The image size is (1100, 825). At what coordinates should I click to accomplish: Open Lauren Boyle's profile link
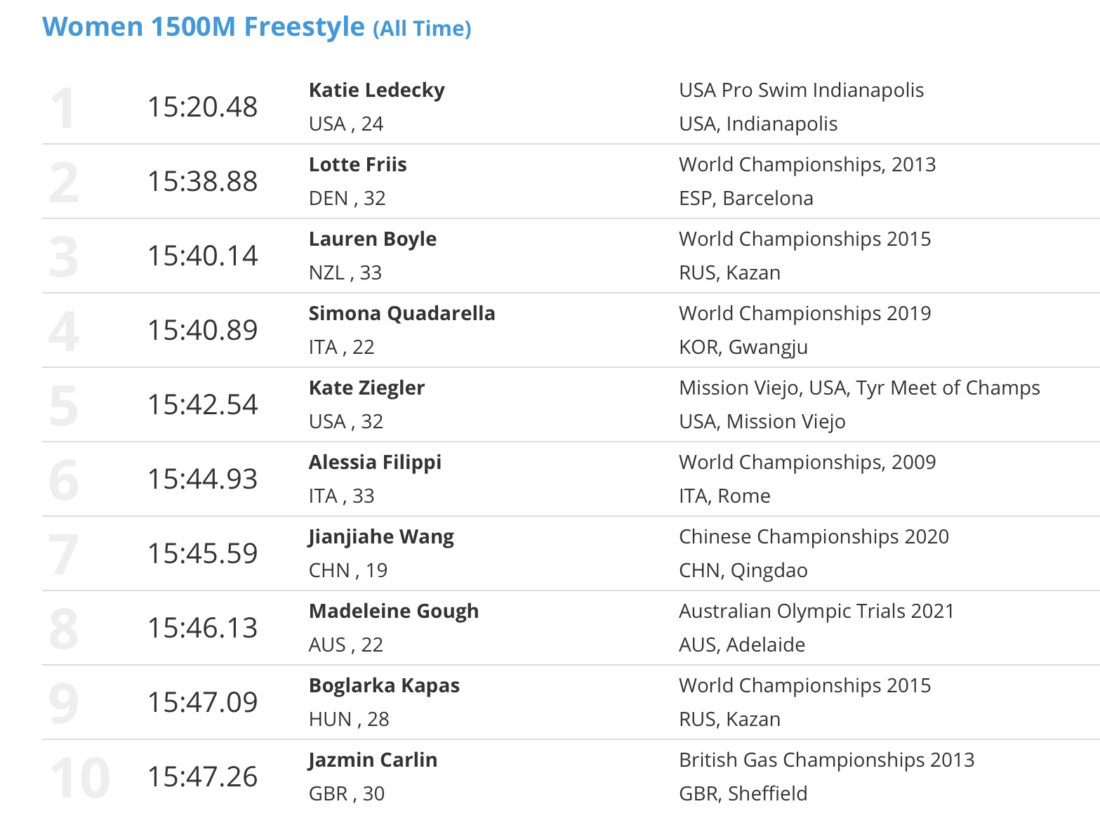[373, 239]
